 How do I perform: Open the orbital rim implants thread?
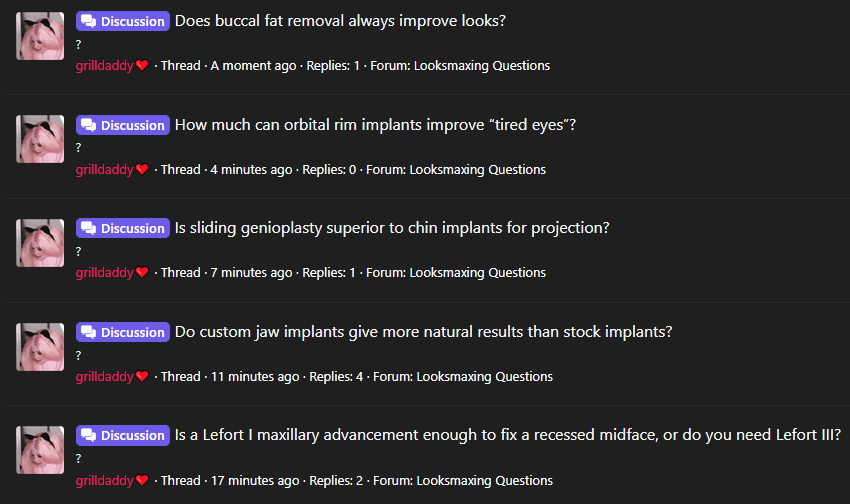pos(375,125)
